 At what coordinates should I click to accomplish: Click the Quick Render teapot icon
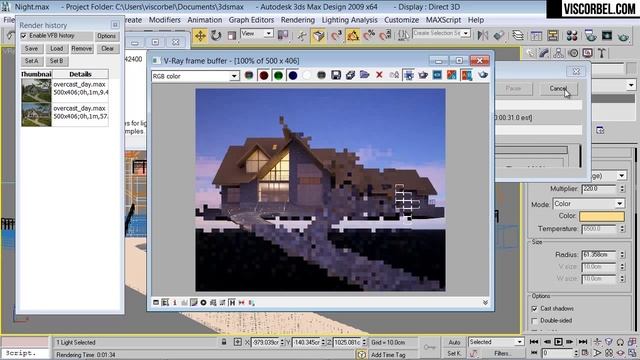point(623,37)
